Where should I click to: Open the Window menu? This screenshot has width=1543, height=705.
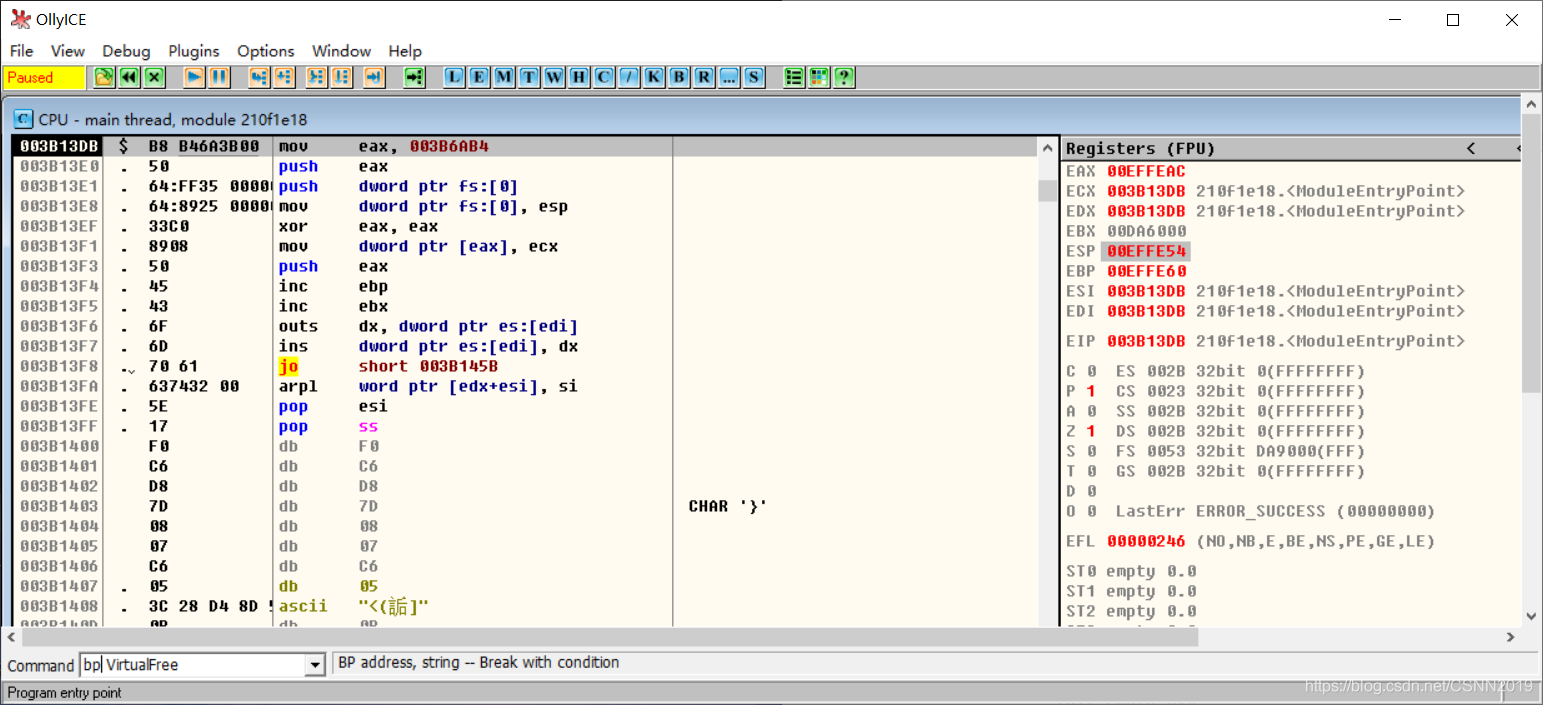342,51
